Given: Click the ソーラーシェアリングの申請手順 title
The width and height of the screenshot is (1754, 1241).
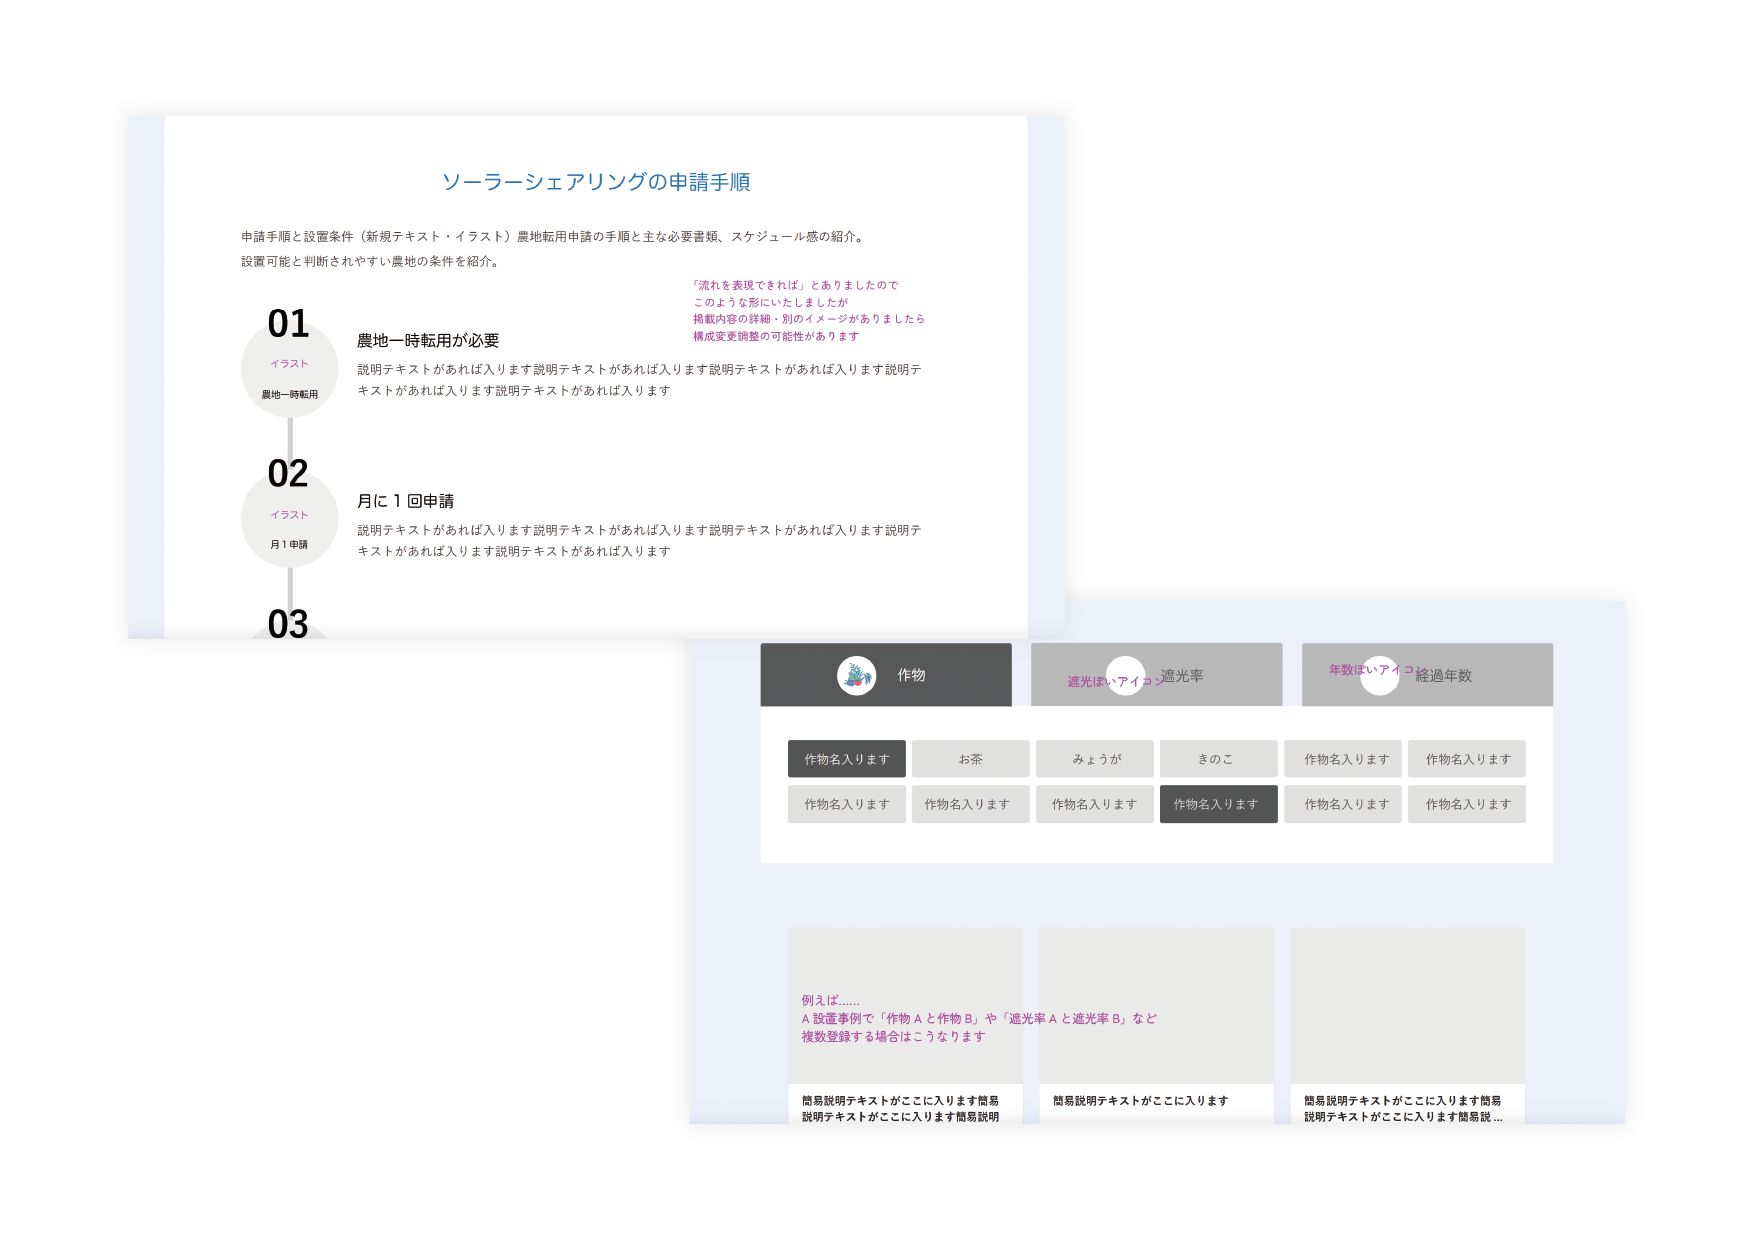Looking at the screenshot, I should coord(596,182).
